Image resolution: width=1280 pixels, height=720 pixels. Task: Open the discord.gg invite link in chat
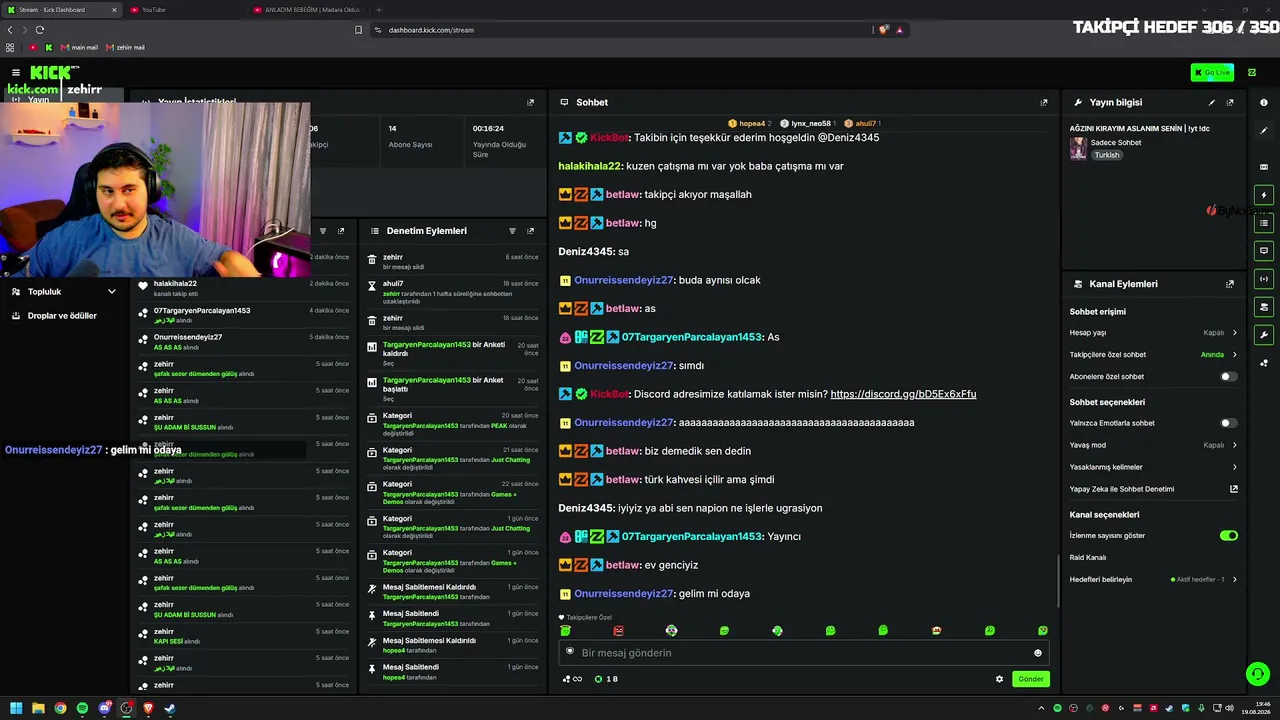point(903,394)
